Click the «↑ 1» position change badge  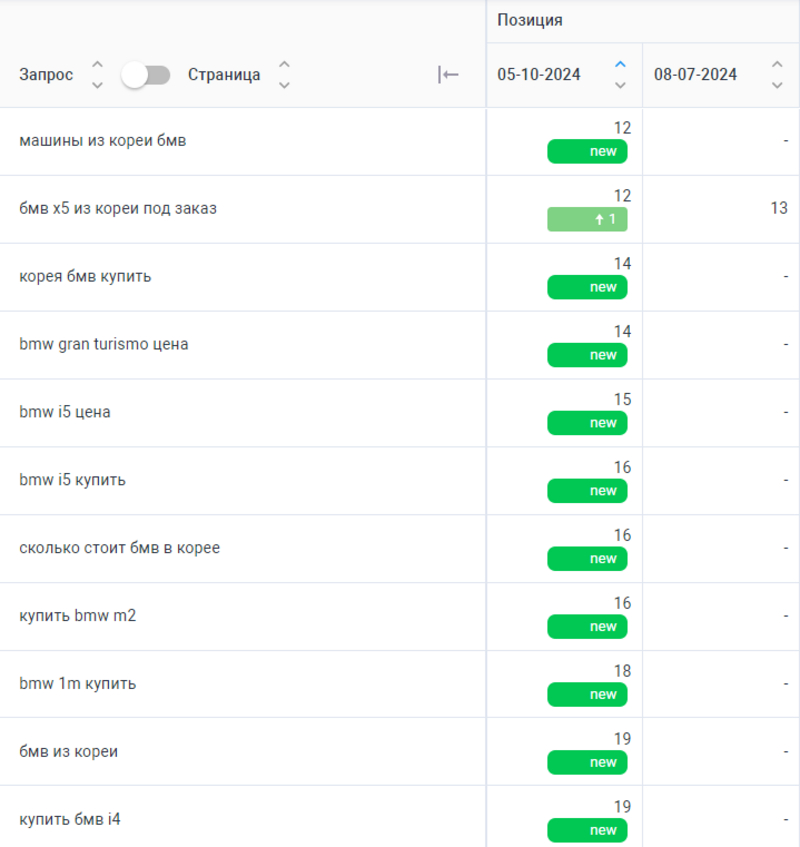click(x=587, y=219)
